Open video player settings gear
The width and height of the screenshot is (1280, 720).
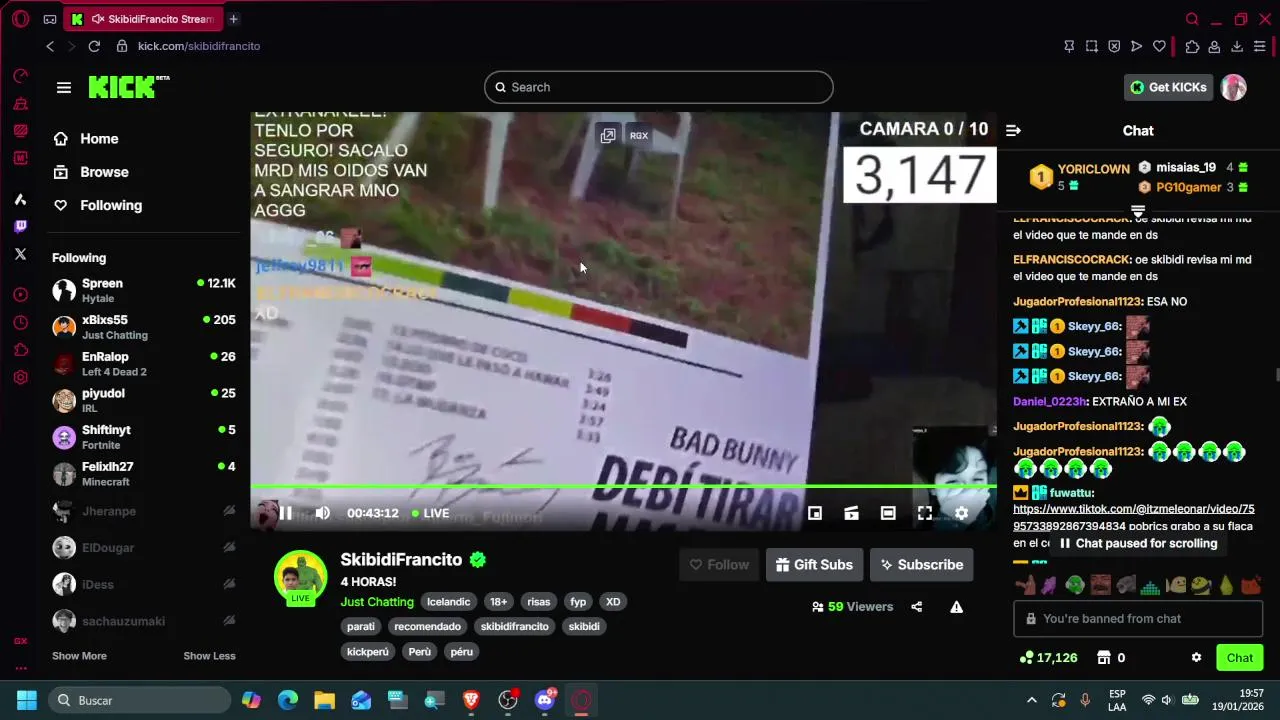(961, 513)
